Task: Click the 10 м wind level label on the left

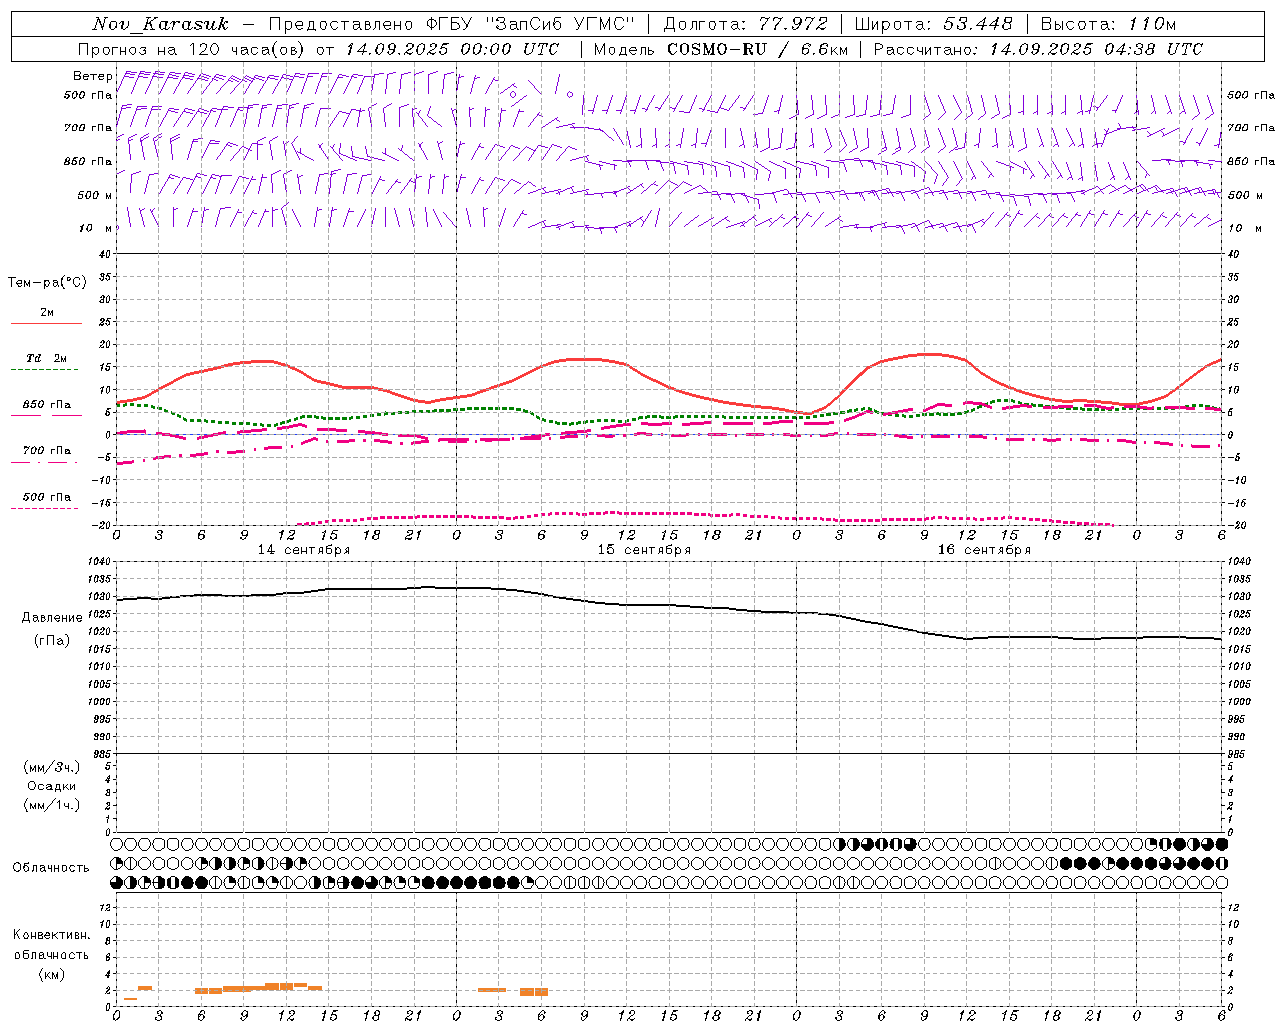Action: (x=95, y=228)
